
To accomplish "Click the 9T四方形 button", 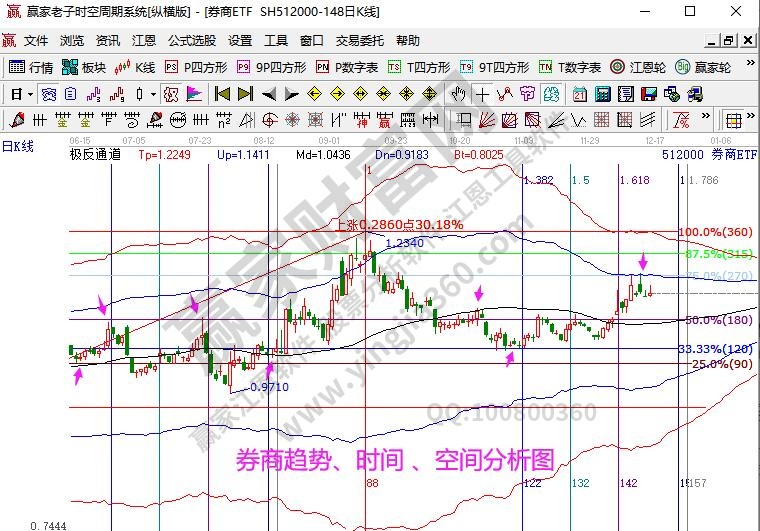I will [495, 68].
